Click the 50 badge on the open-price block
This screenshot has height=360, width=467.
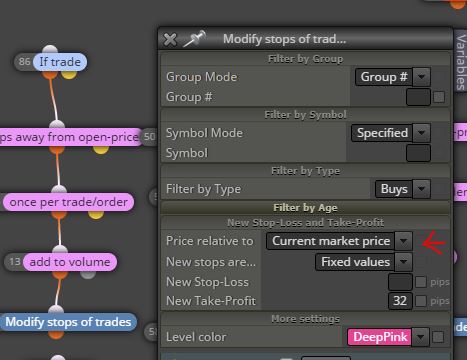tap(149, 137)
